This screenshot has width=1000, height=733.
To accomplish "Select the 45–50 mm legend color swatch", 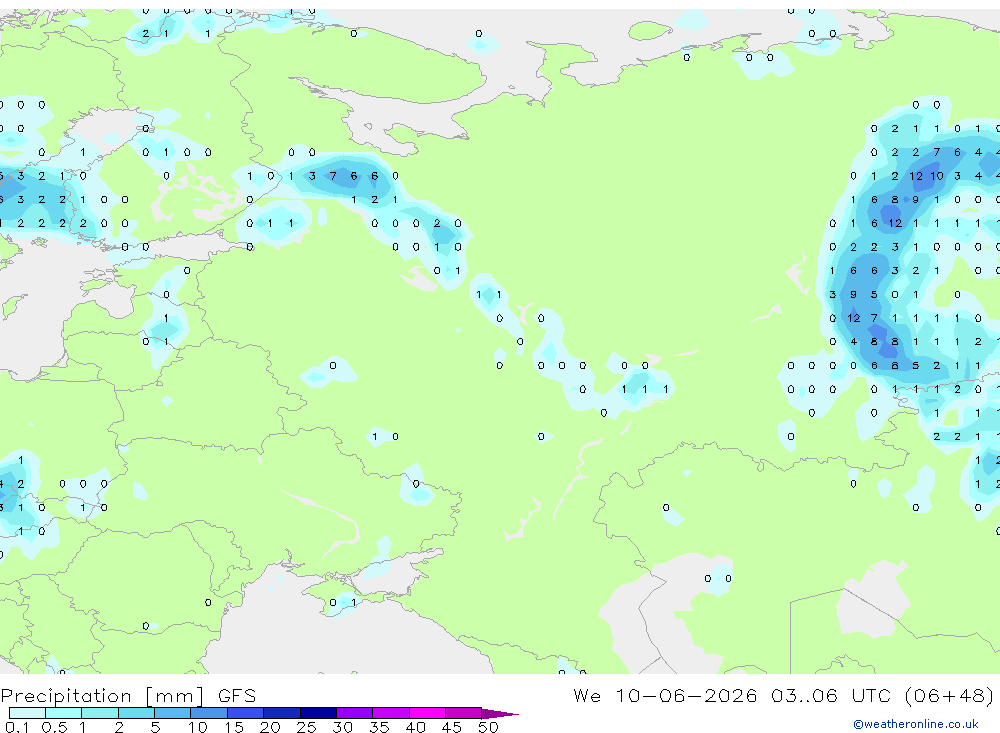I will [463, 713].
